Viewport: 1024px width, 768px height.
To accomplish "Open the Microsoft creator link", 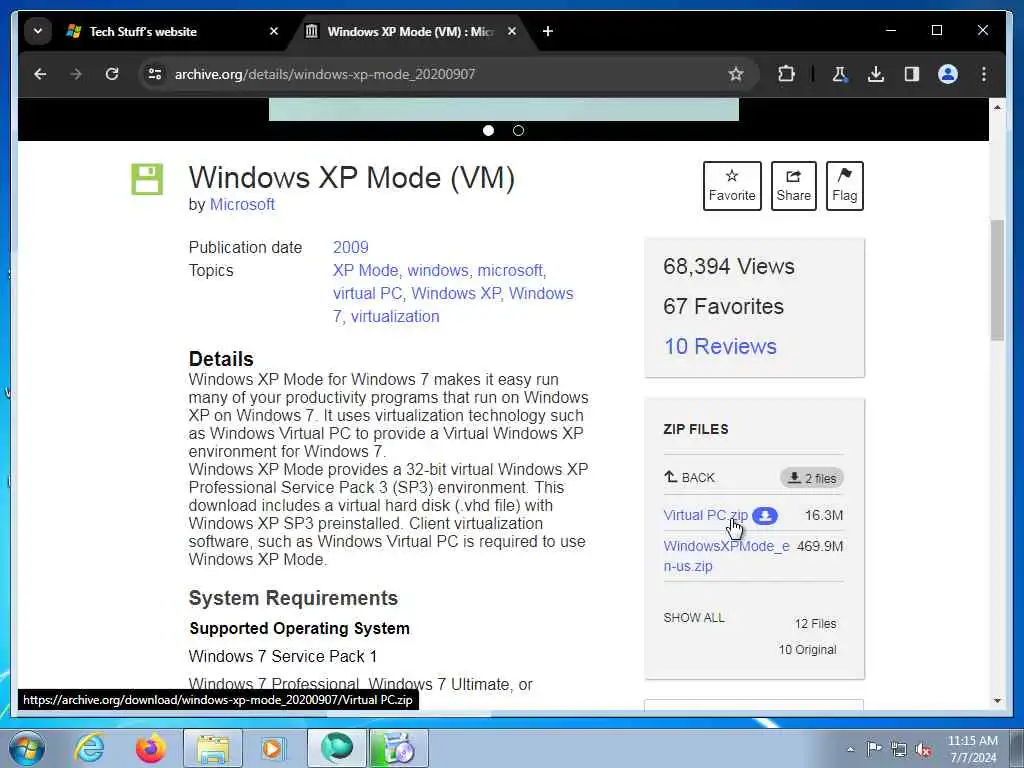I will click(x=242, y=204).
